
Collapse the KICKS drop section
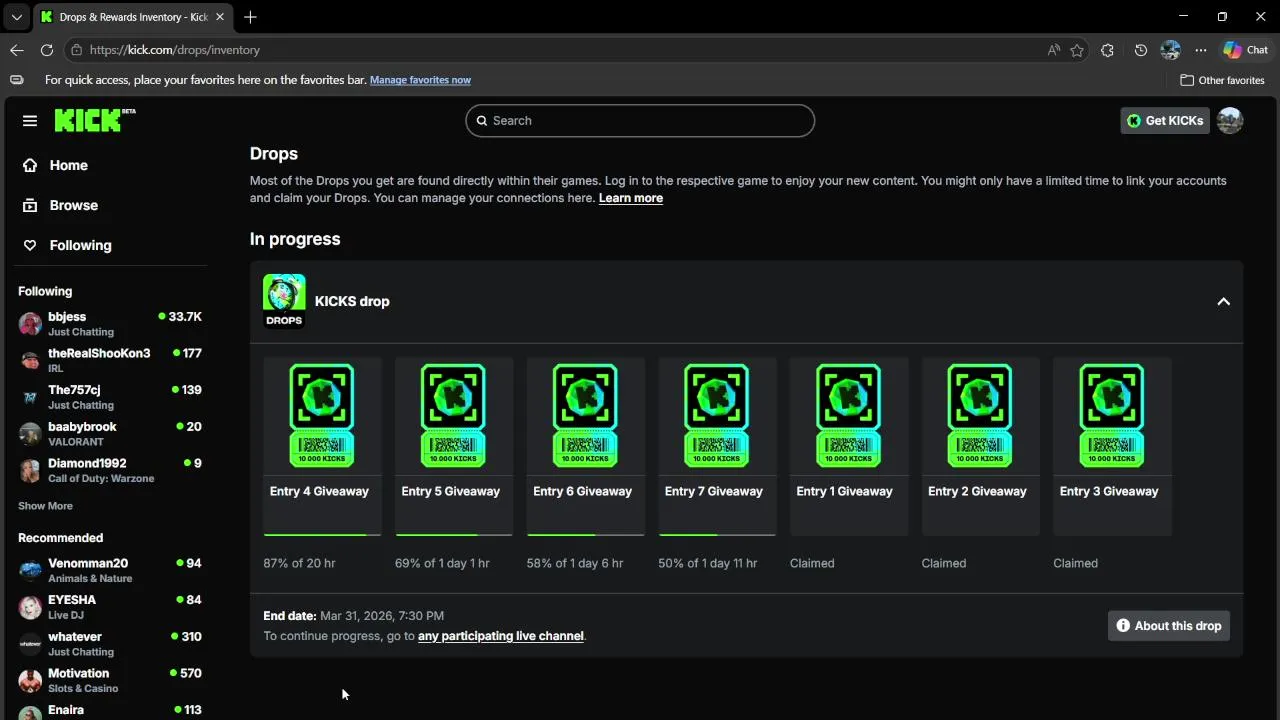[1223, 301]
